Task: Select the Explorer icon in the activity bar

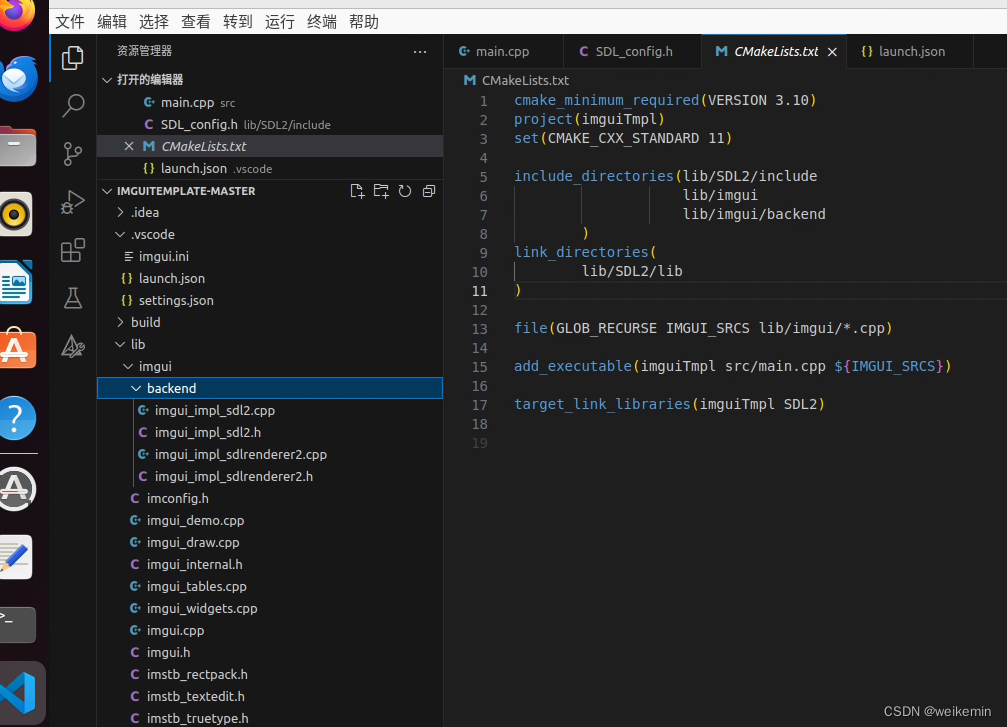Action: coord(71,58)
